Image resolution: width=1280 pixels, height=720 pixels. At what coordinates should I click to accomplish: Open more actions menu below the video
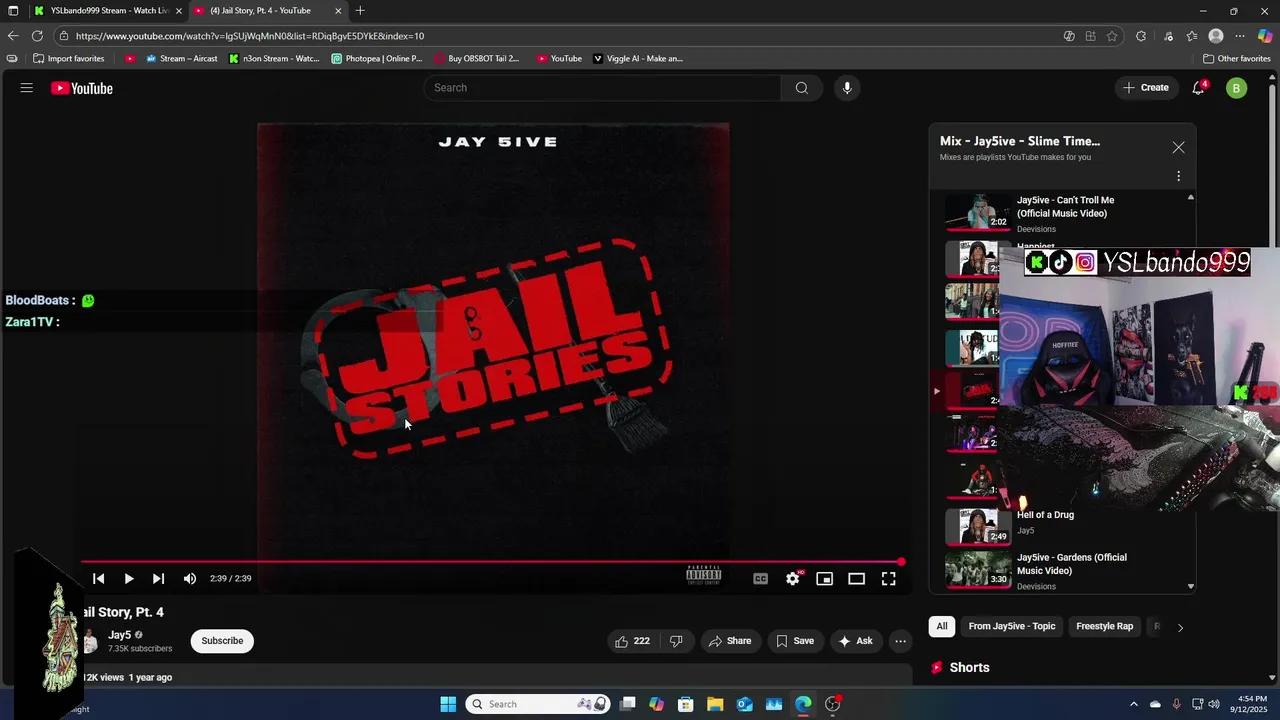tap(900, 641)
